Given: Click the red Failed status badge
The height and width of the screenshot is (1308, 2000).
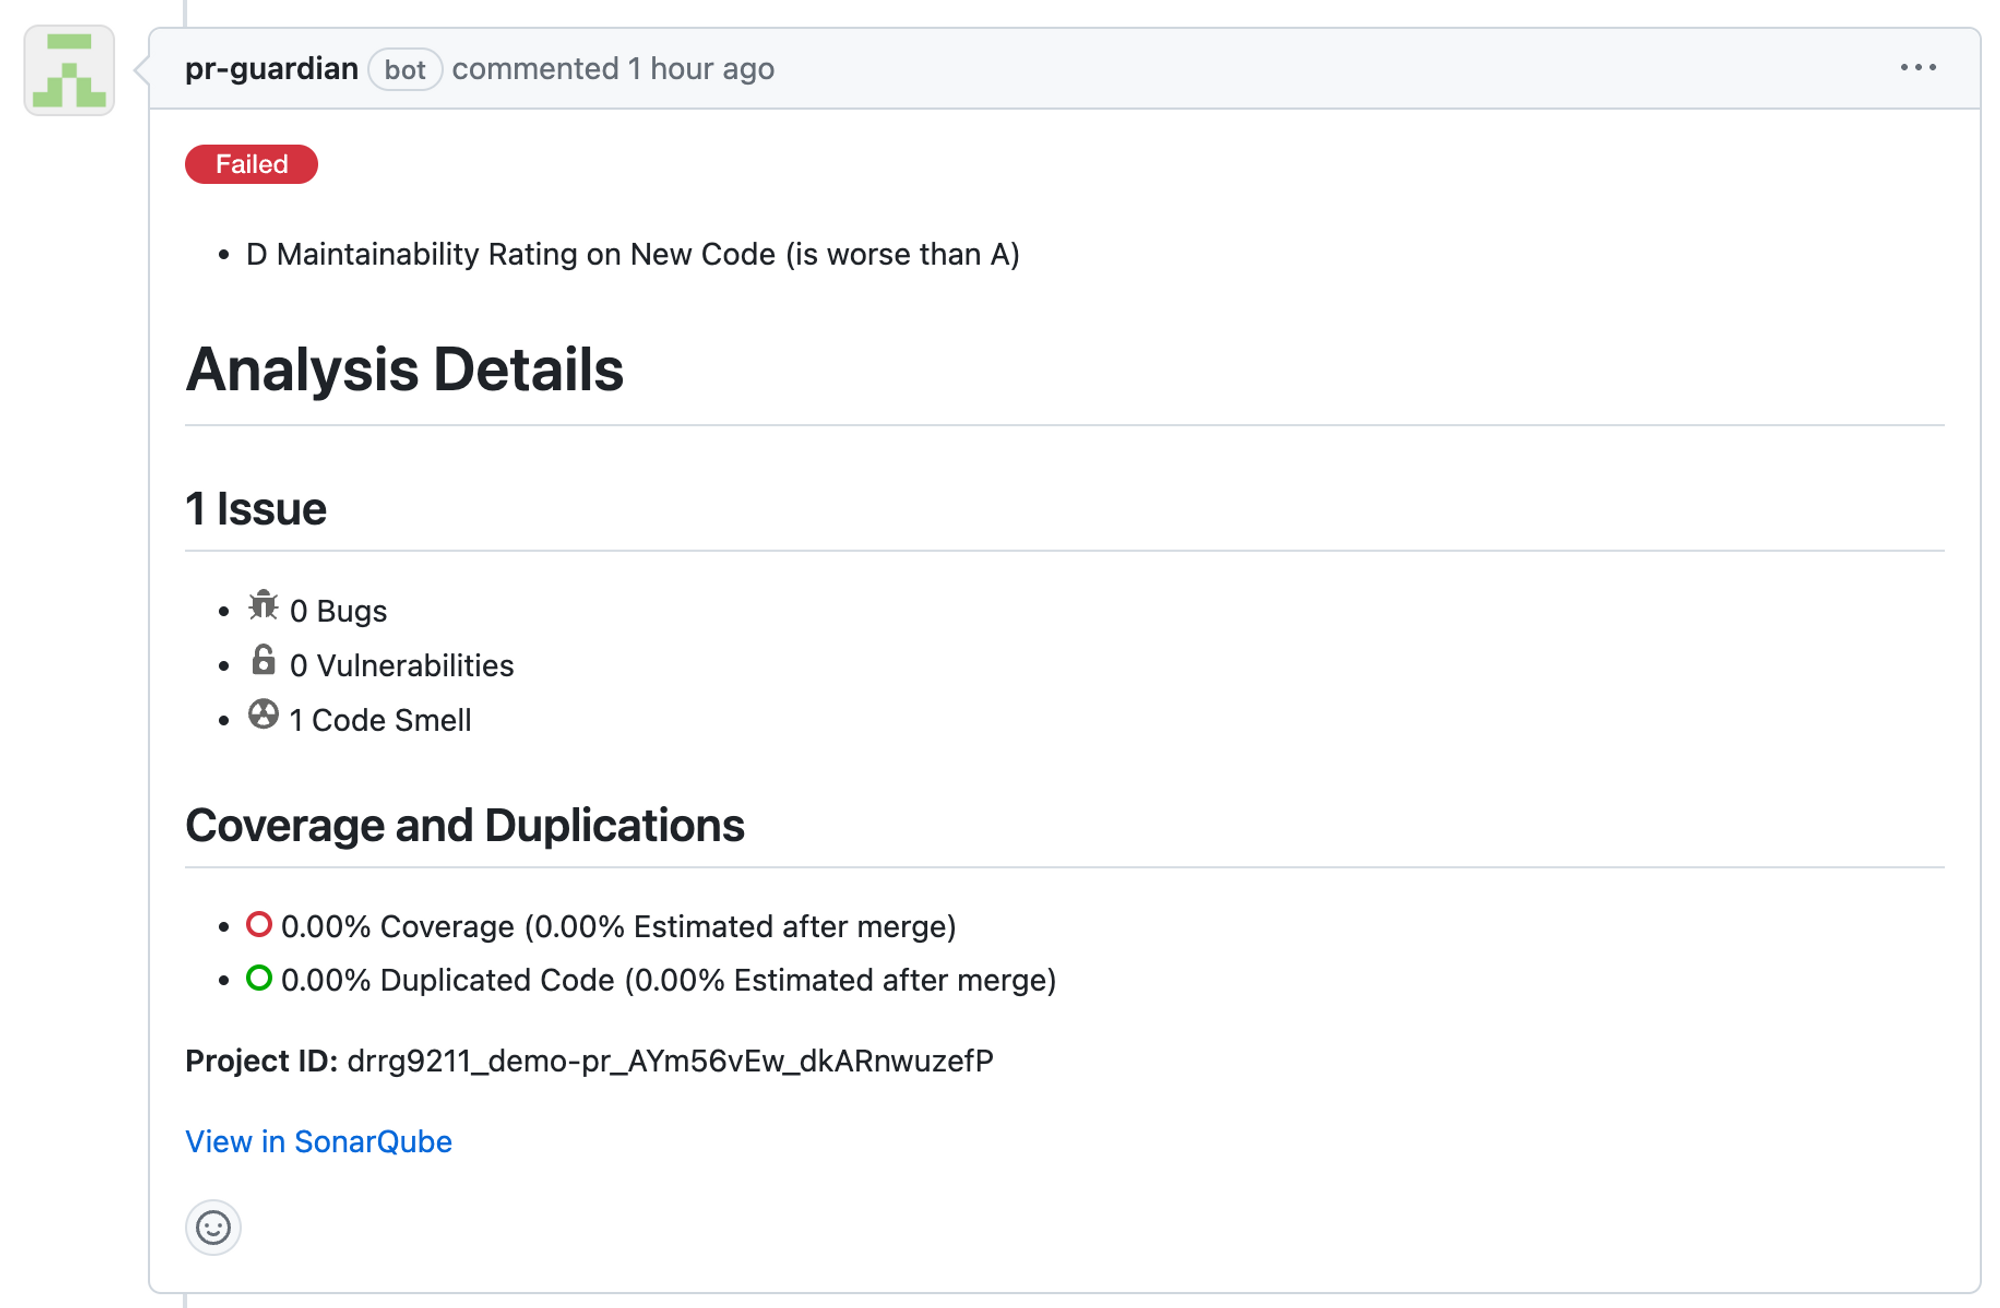Looking at the screenshot, I should (251, 164).
